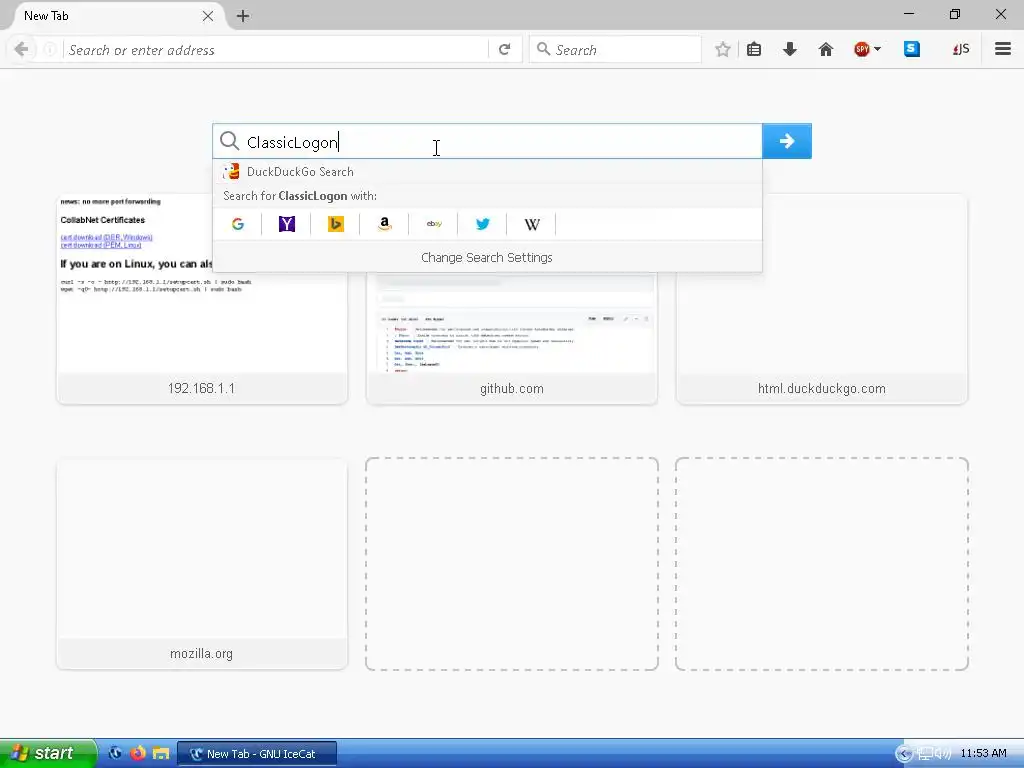Close the New Tab tab
This screenshot has width=1024, height=768.
(x=208, y=16)
